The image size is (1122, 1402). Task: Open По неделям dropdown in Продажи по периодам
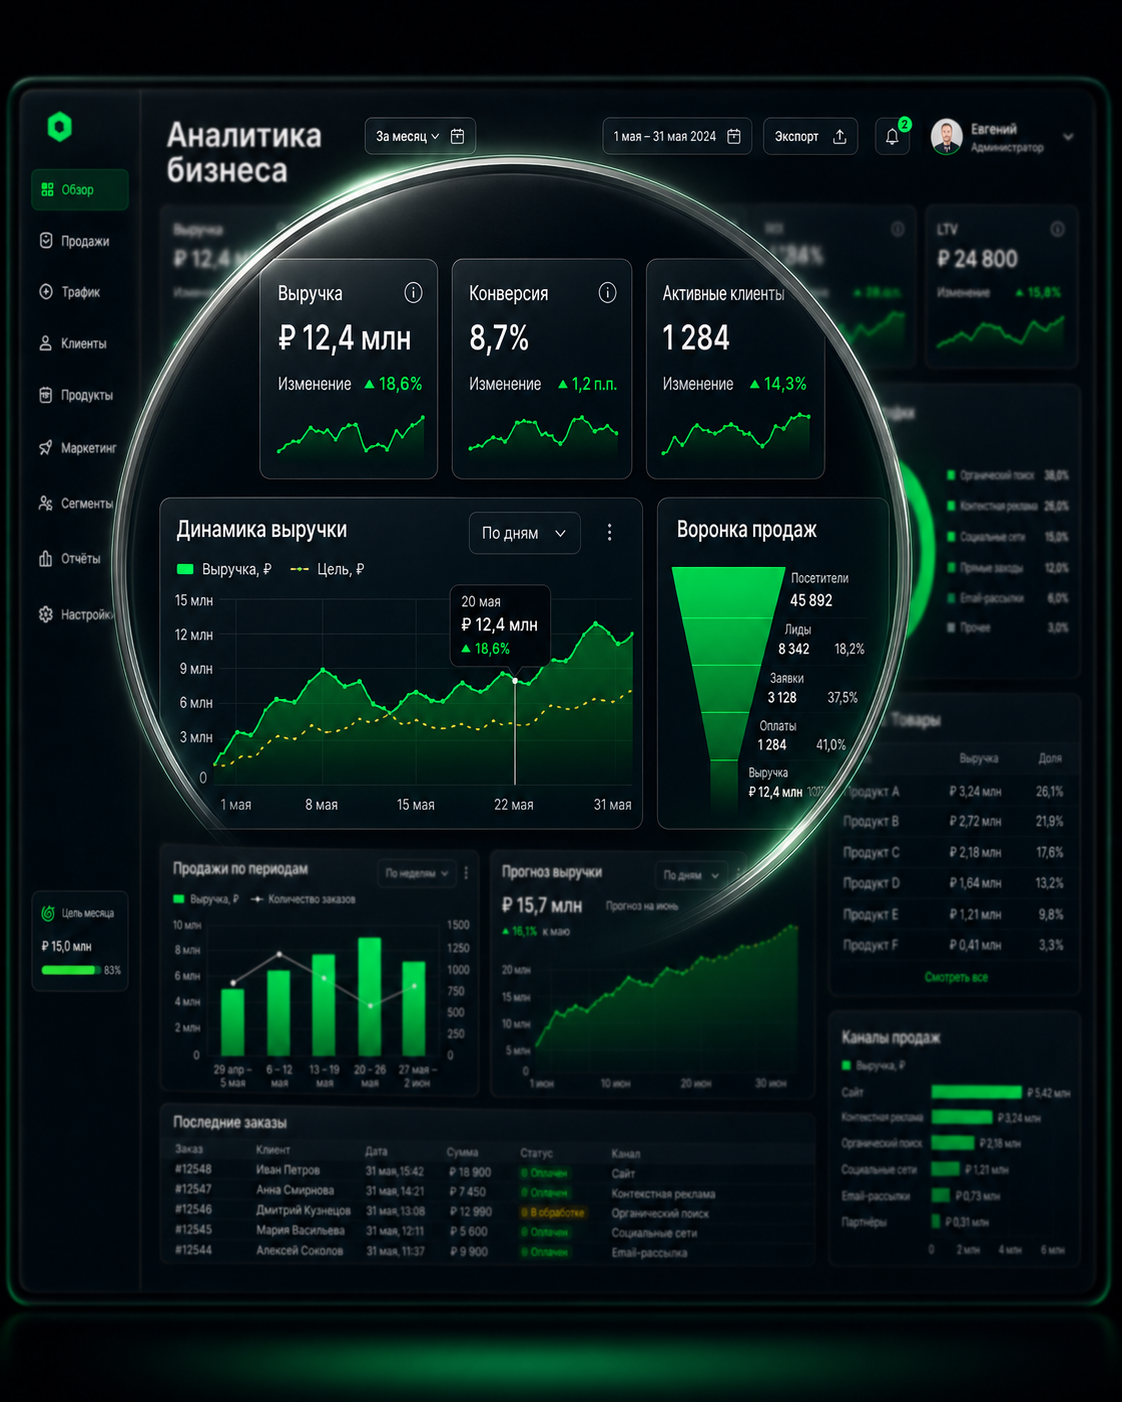[x=417, y=873]
